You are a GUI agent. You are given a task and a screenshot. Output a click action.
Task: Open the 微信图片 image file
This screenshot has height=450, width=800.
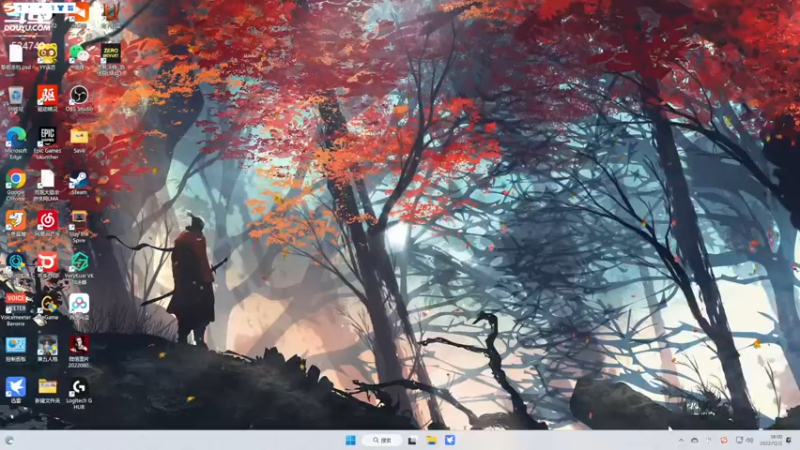pyautogui.click(x=79, y=347)
